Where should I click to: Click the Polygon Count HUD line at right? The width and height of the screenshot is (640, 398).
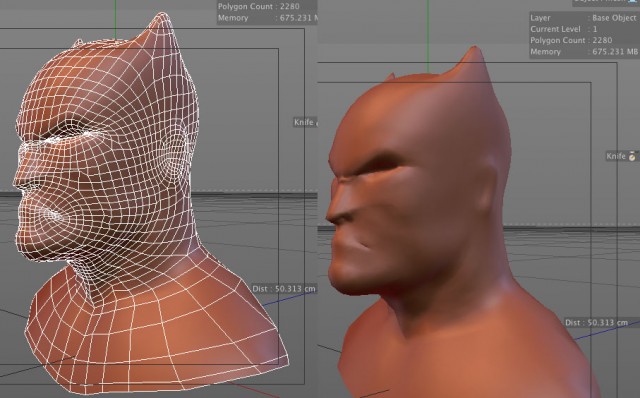571,40
